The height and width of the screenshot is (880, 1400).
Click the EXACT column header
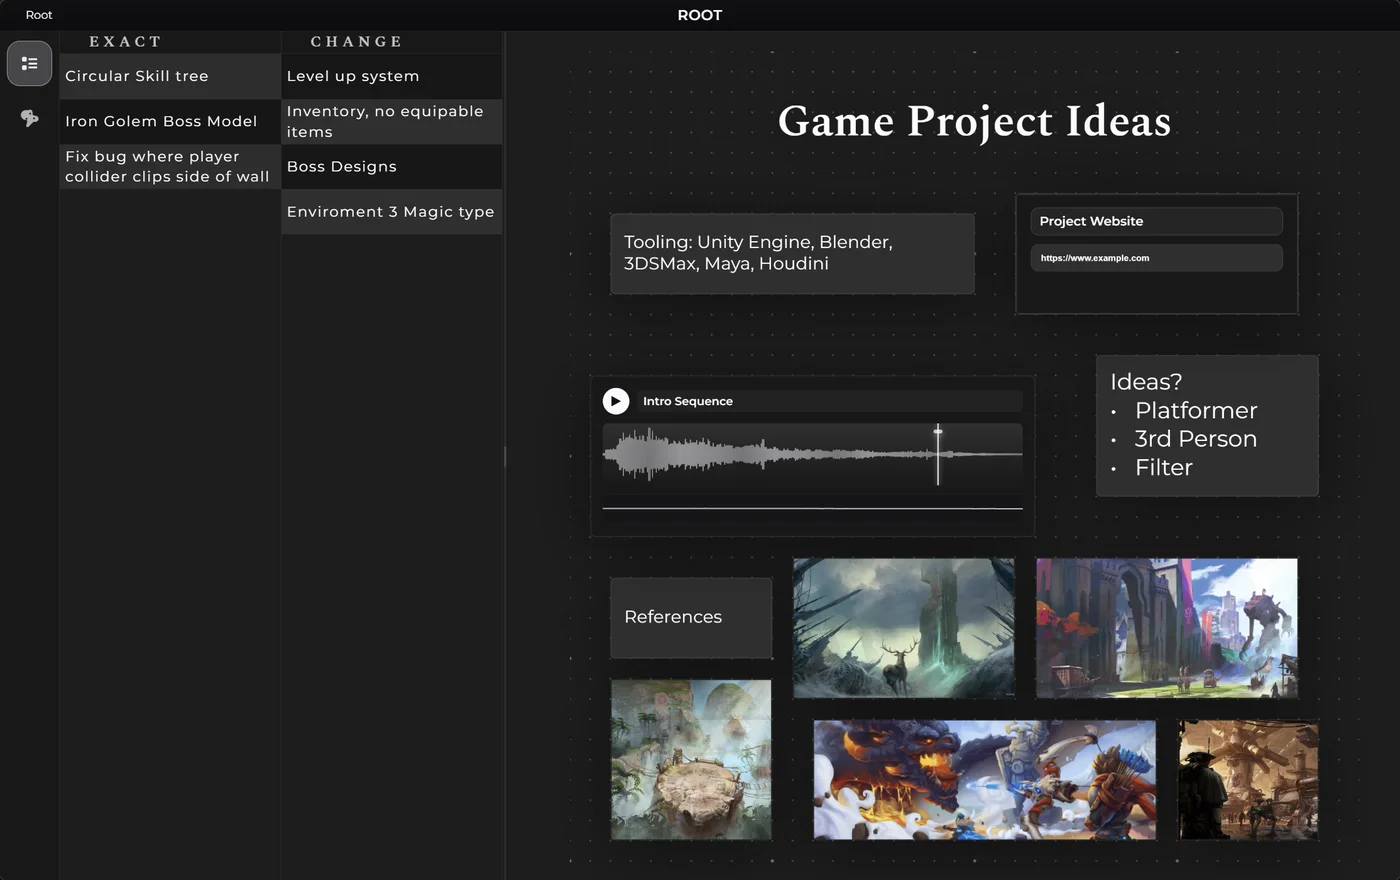coord(125,41)
